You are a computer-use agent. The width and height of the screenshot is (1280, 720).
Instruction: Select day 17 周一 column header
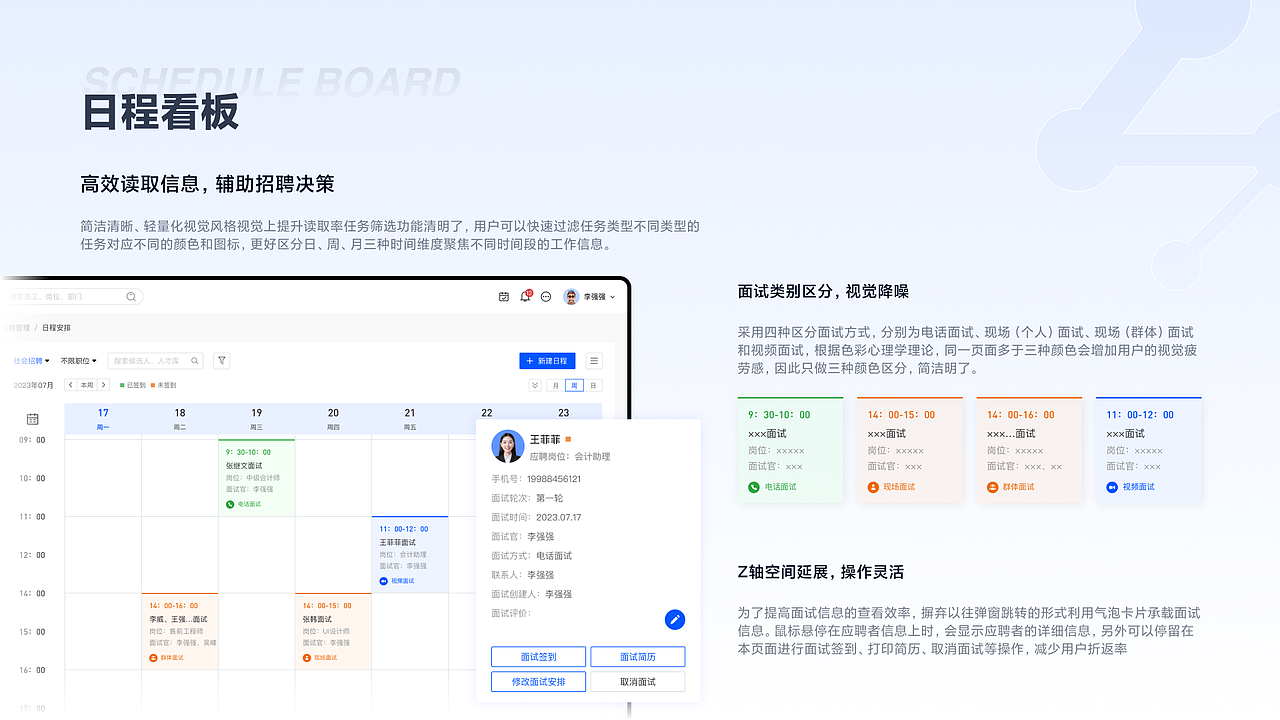103,419
